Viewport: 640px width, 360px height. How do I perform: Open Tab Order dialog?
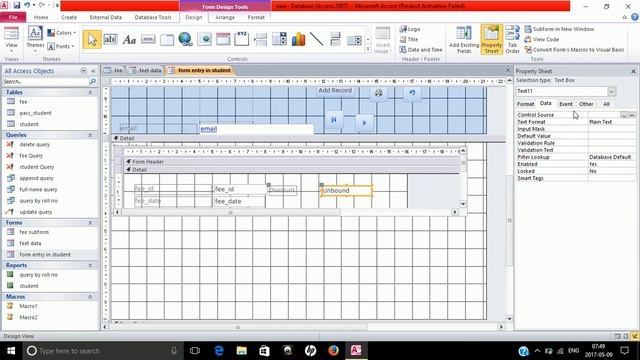coord(512,40)
